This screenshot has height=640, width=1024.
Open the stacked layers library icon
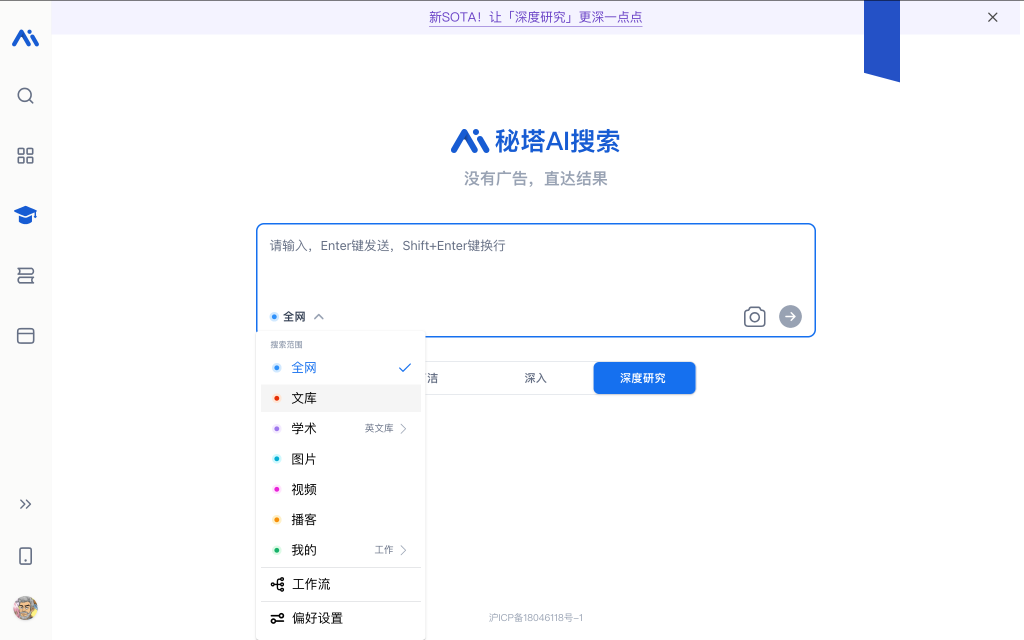tap(25, 276)
